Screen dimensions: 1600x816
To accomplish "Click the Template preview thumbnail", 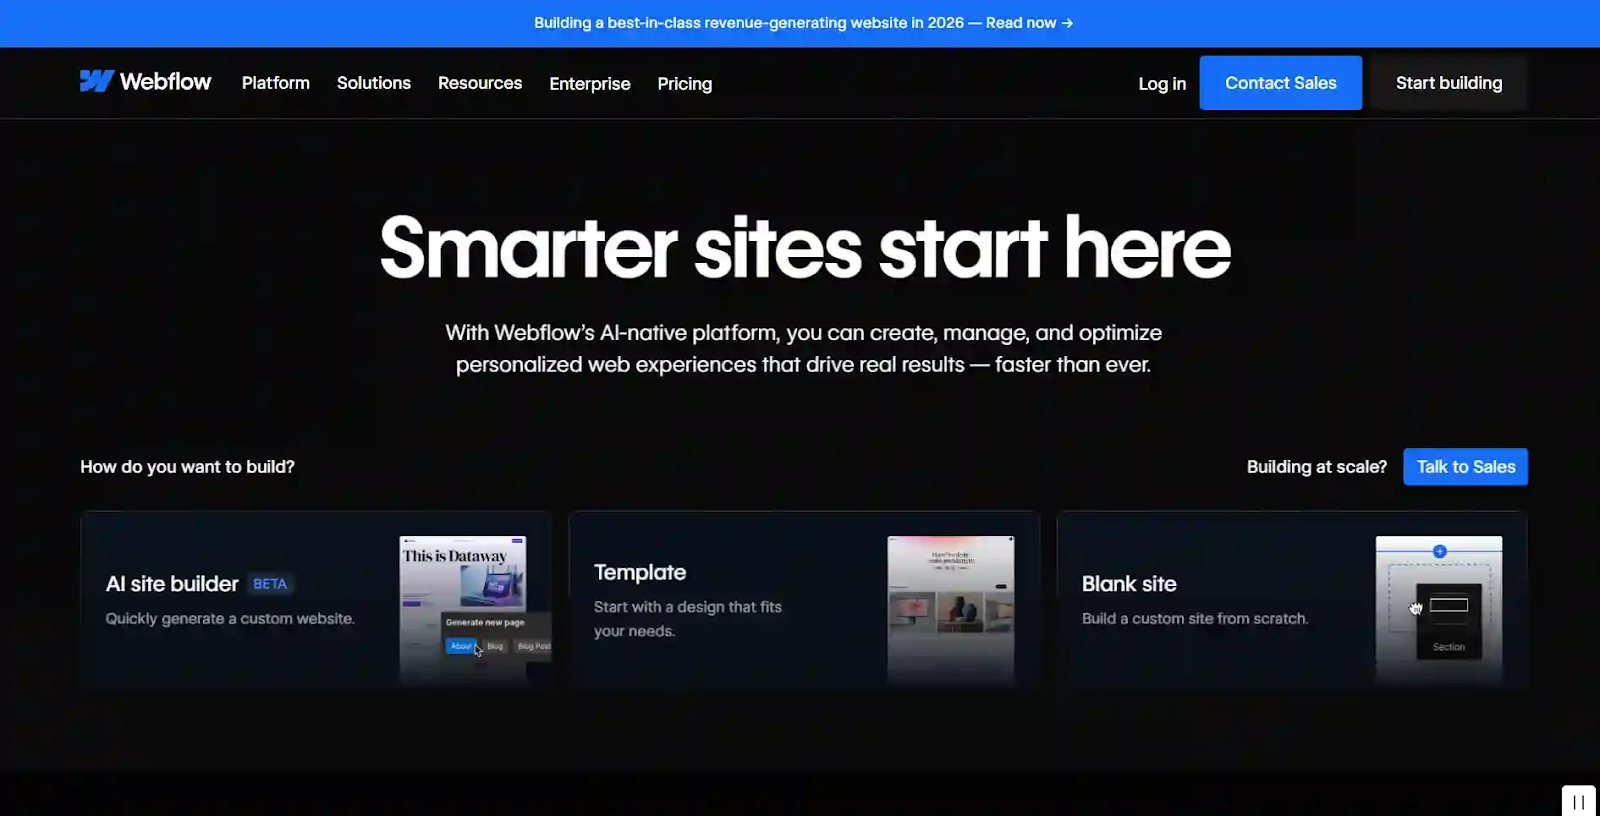I will click(x=951, y=610).
